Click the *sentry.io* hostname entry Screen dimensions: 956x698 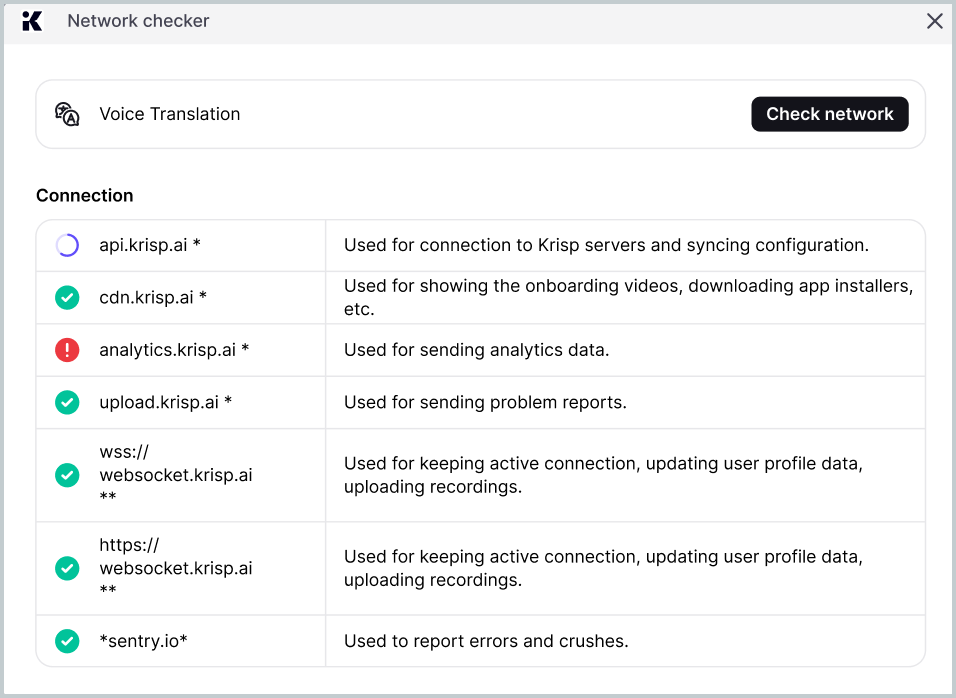(x=143, y=641)
